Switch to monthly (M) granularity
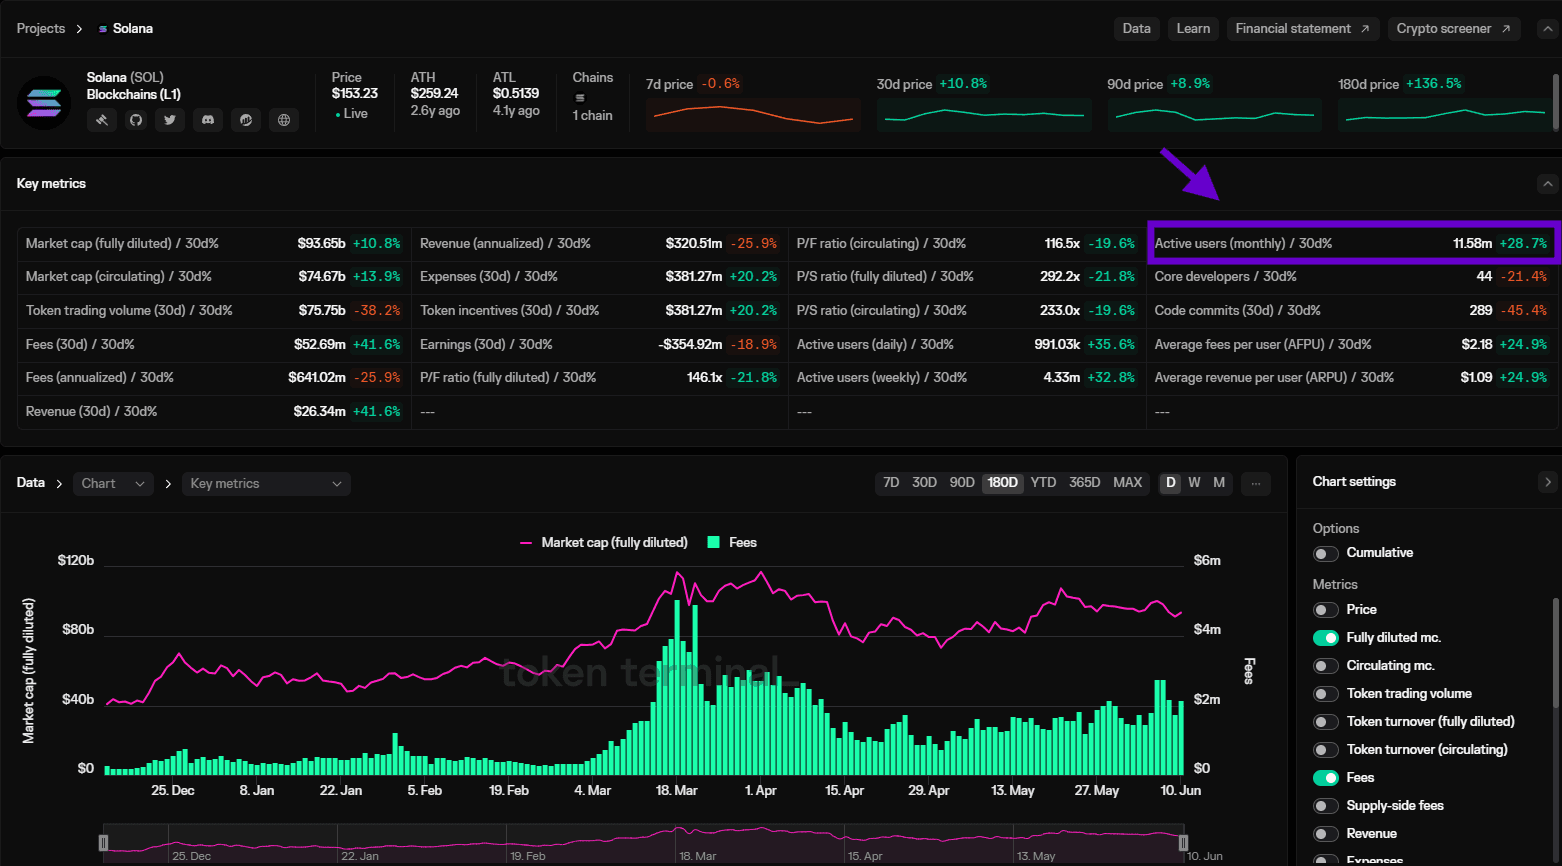This screenshot has height=866, width=1562. [x=1219, y=483]
